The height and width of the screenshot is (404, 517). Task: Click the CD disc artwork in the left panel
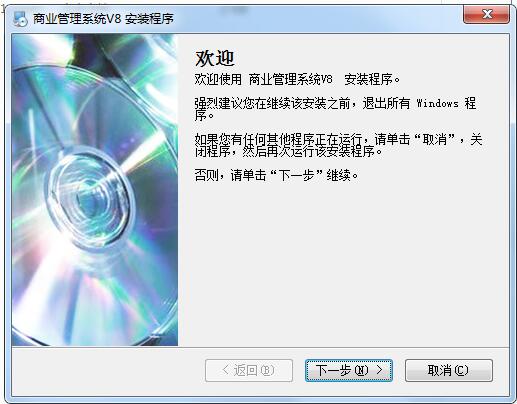point(95,190)
